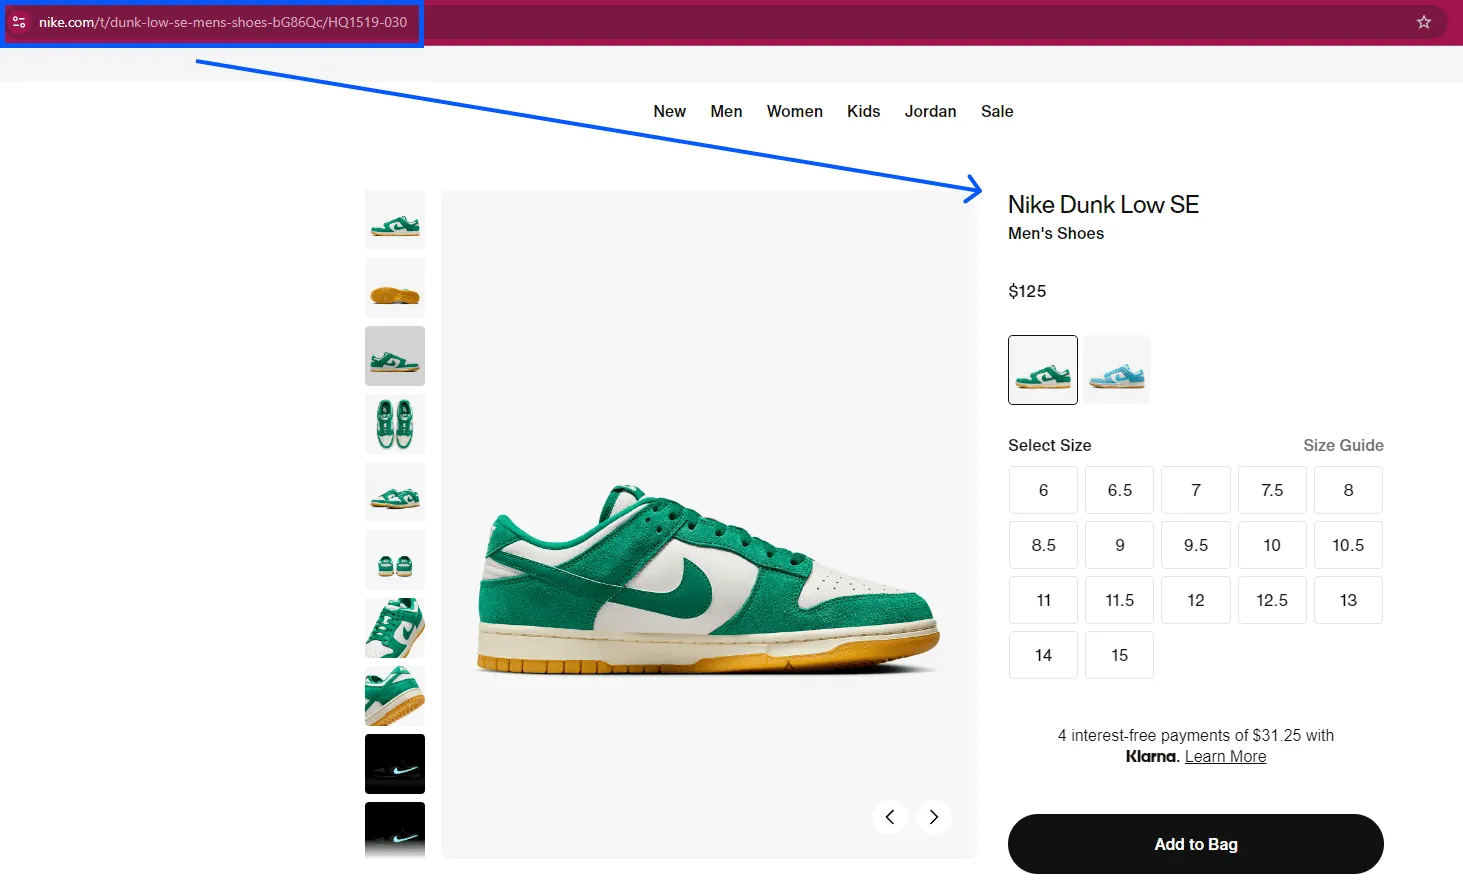The width and height of the screenshot is (1463, 883).
Task: Click the sole-view product thumbnail
Action: (x=394, y=287)
